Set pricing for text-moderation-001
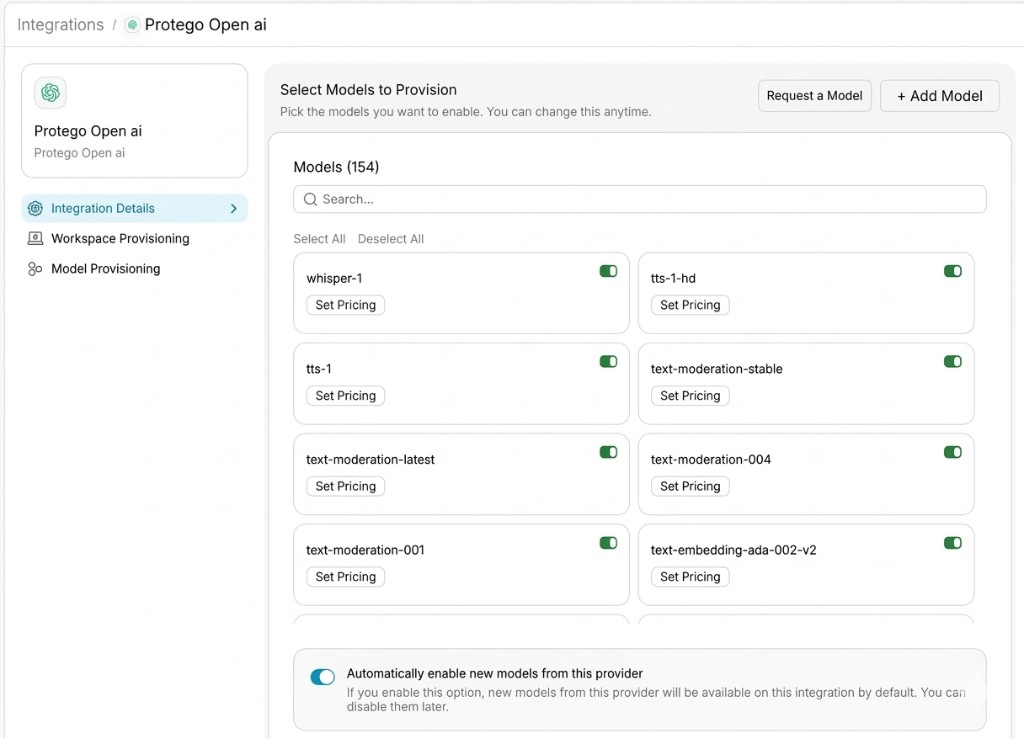 click(345, 577)
